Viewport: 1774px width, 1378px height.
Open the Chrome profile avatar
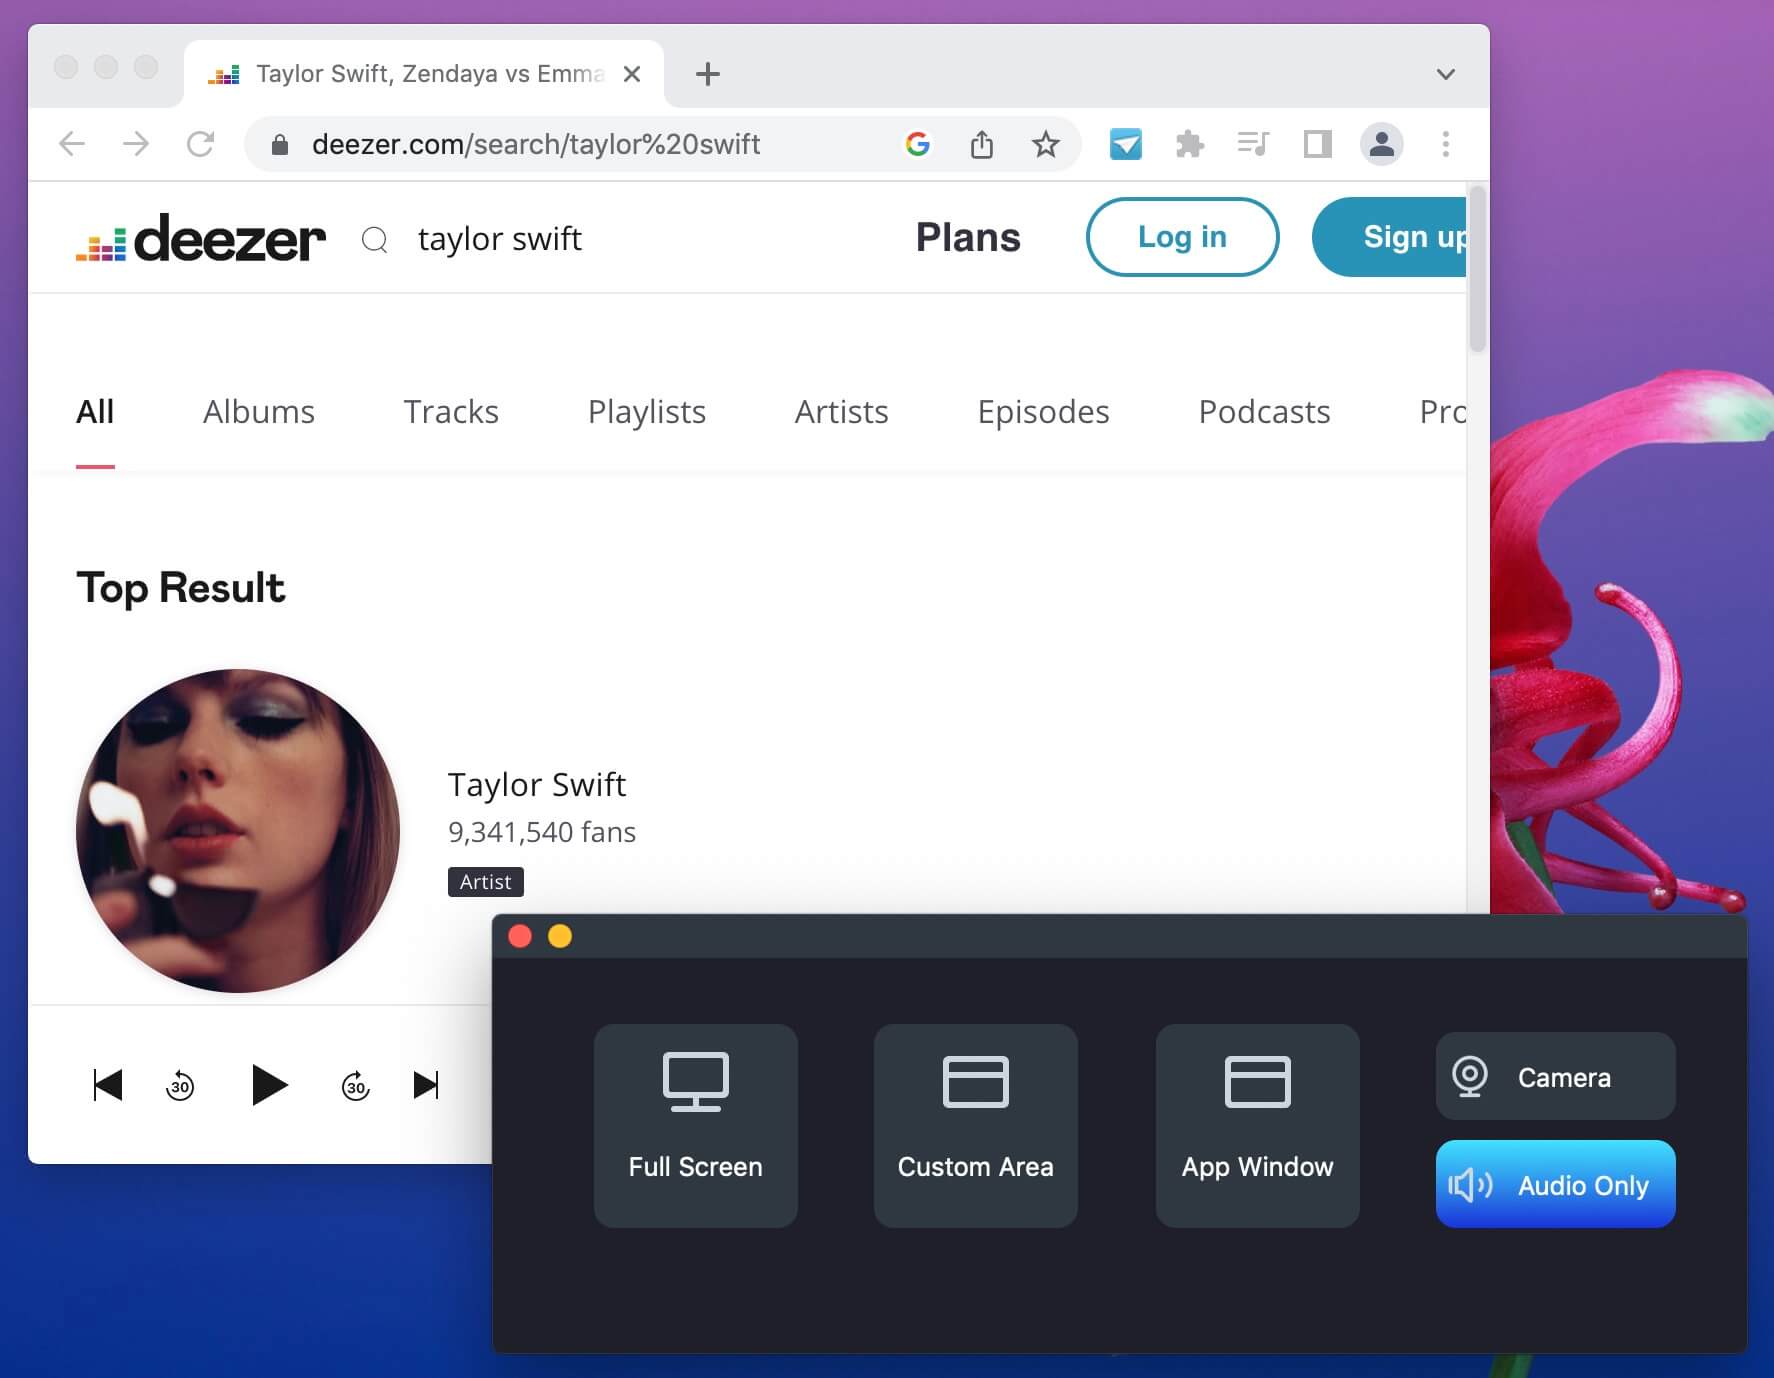click(x=1382, y=144)
